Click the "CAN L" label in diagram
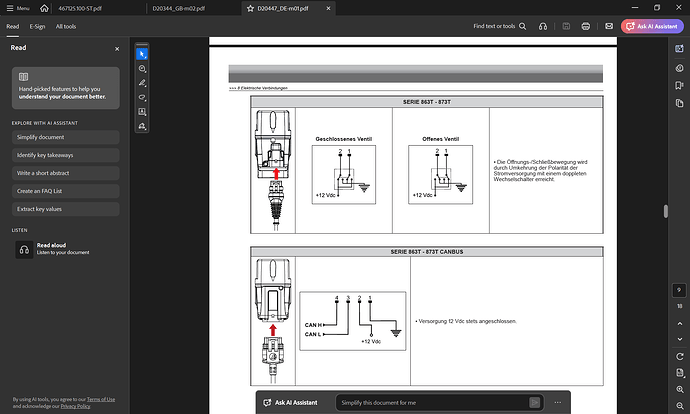 point(312,334)
